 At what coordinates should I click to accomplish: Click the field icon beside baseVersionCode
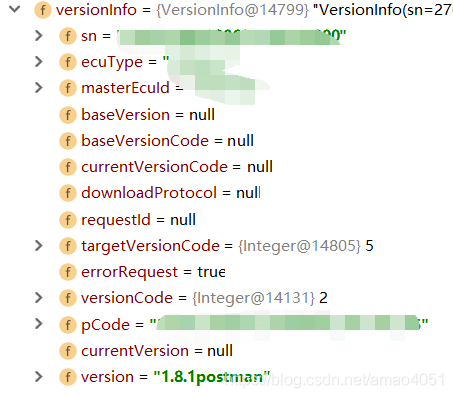coord(68,141)
